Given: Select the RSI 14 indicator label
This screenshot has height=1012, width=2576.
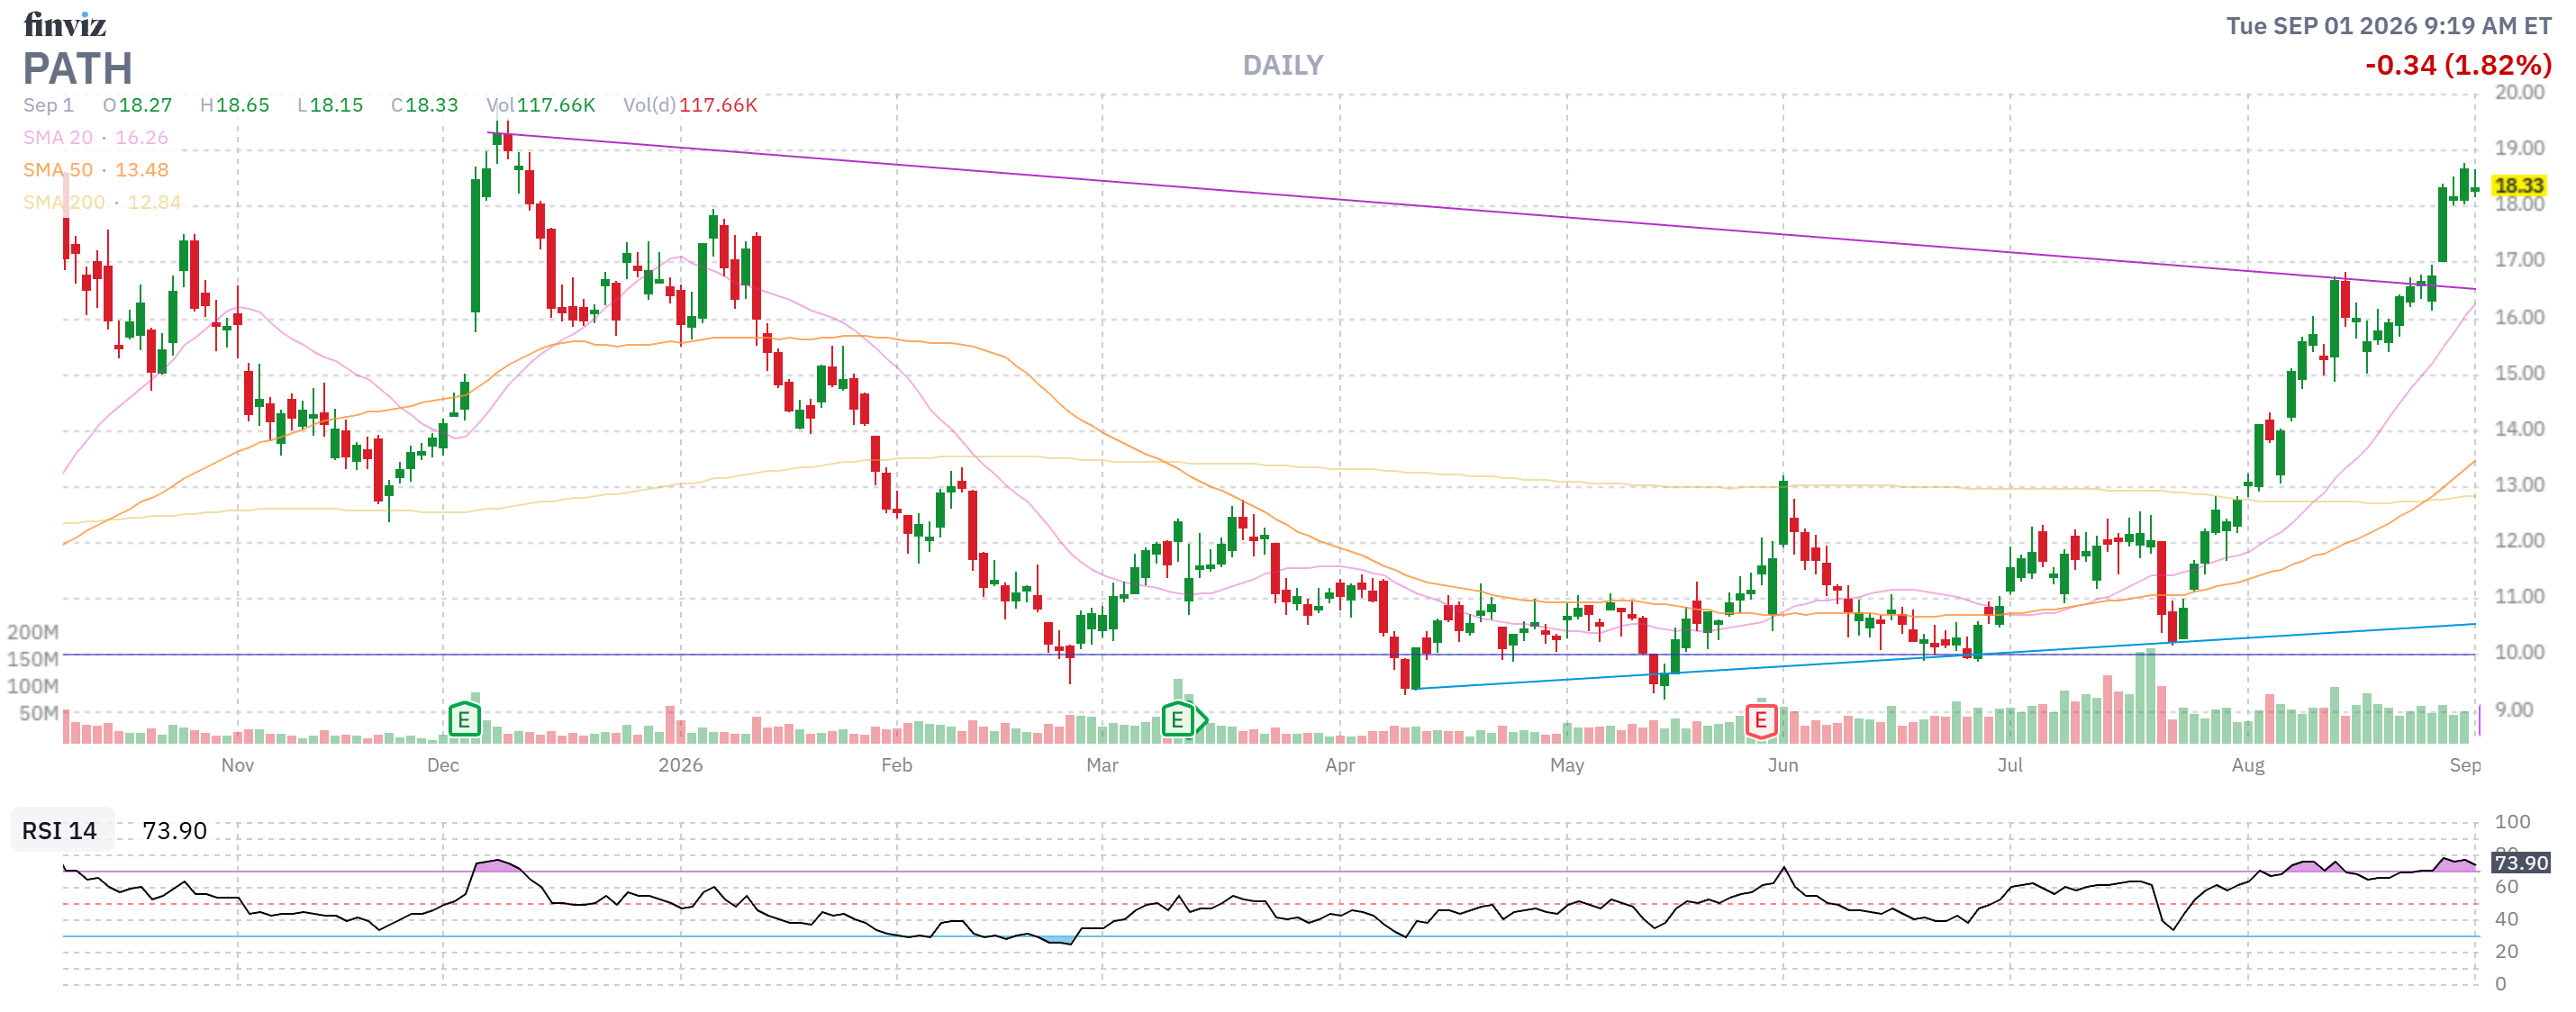Looking at the screenshot, I should (x=60, y=831).
